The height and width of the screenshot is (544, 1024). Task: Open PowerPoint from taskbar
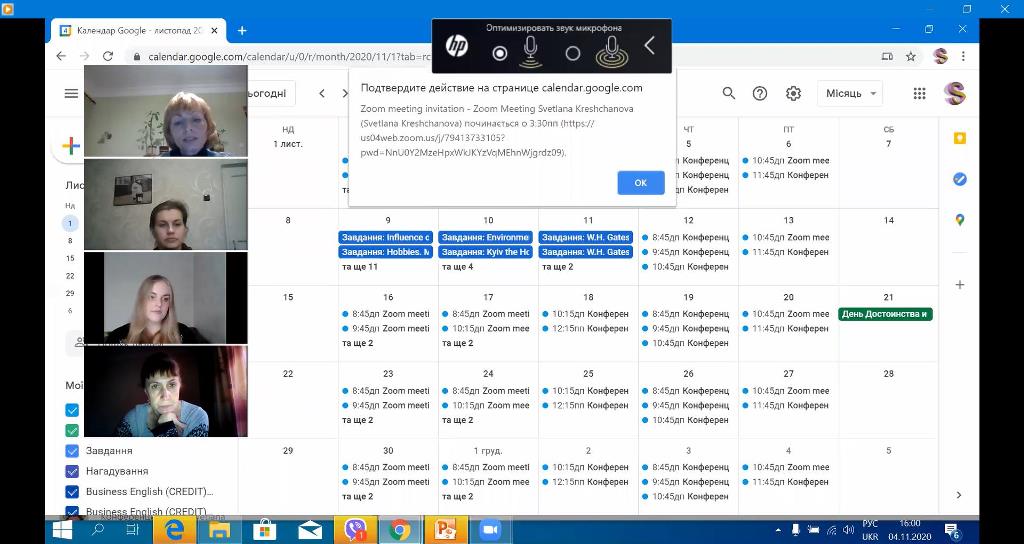tap(445, 530)
